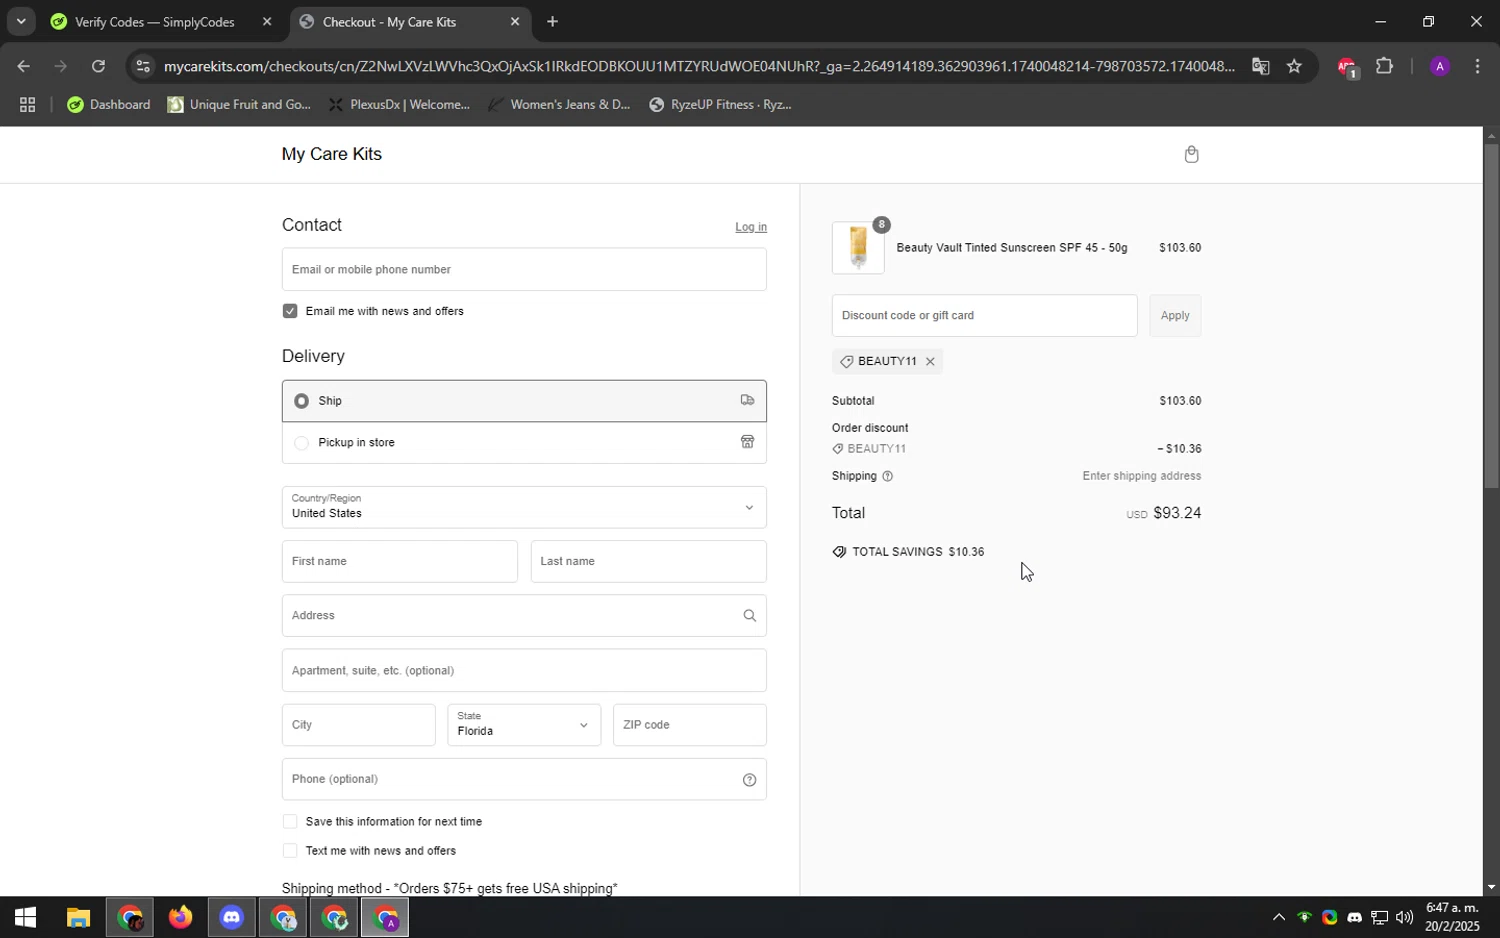Click the sunscreen product thumbnail

click(858, 248)
